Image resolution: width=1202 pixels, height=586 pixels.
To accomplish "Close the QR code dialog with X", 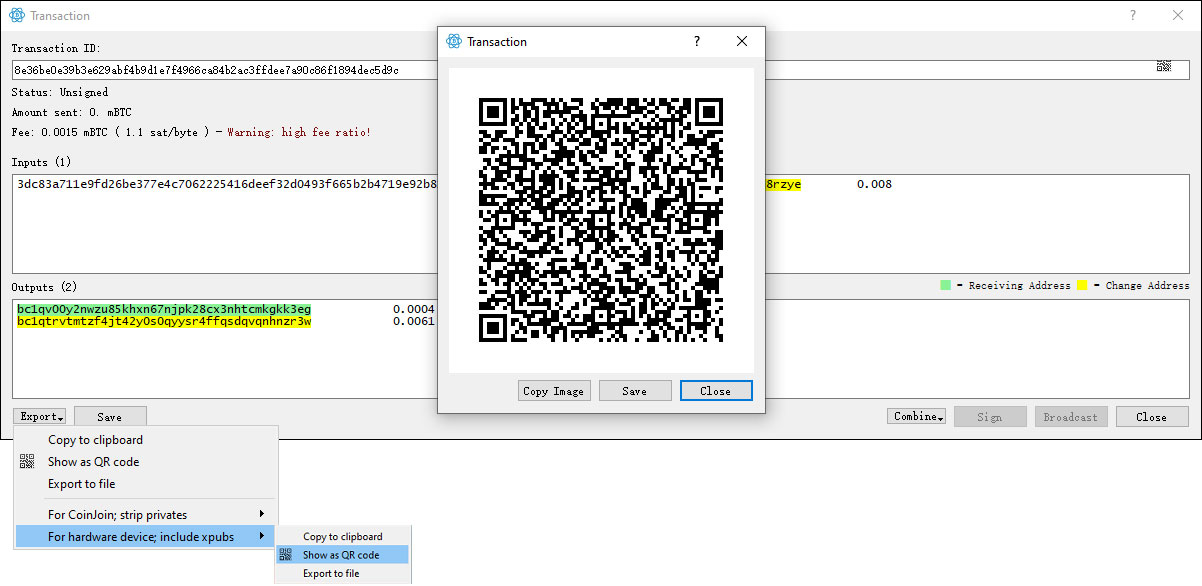I will click(x=742, y=42).
